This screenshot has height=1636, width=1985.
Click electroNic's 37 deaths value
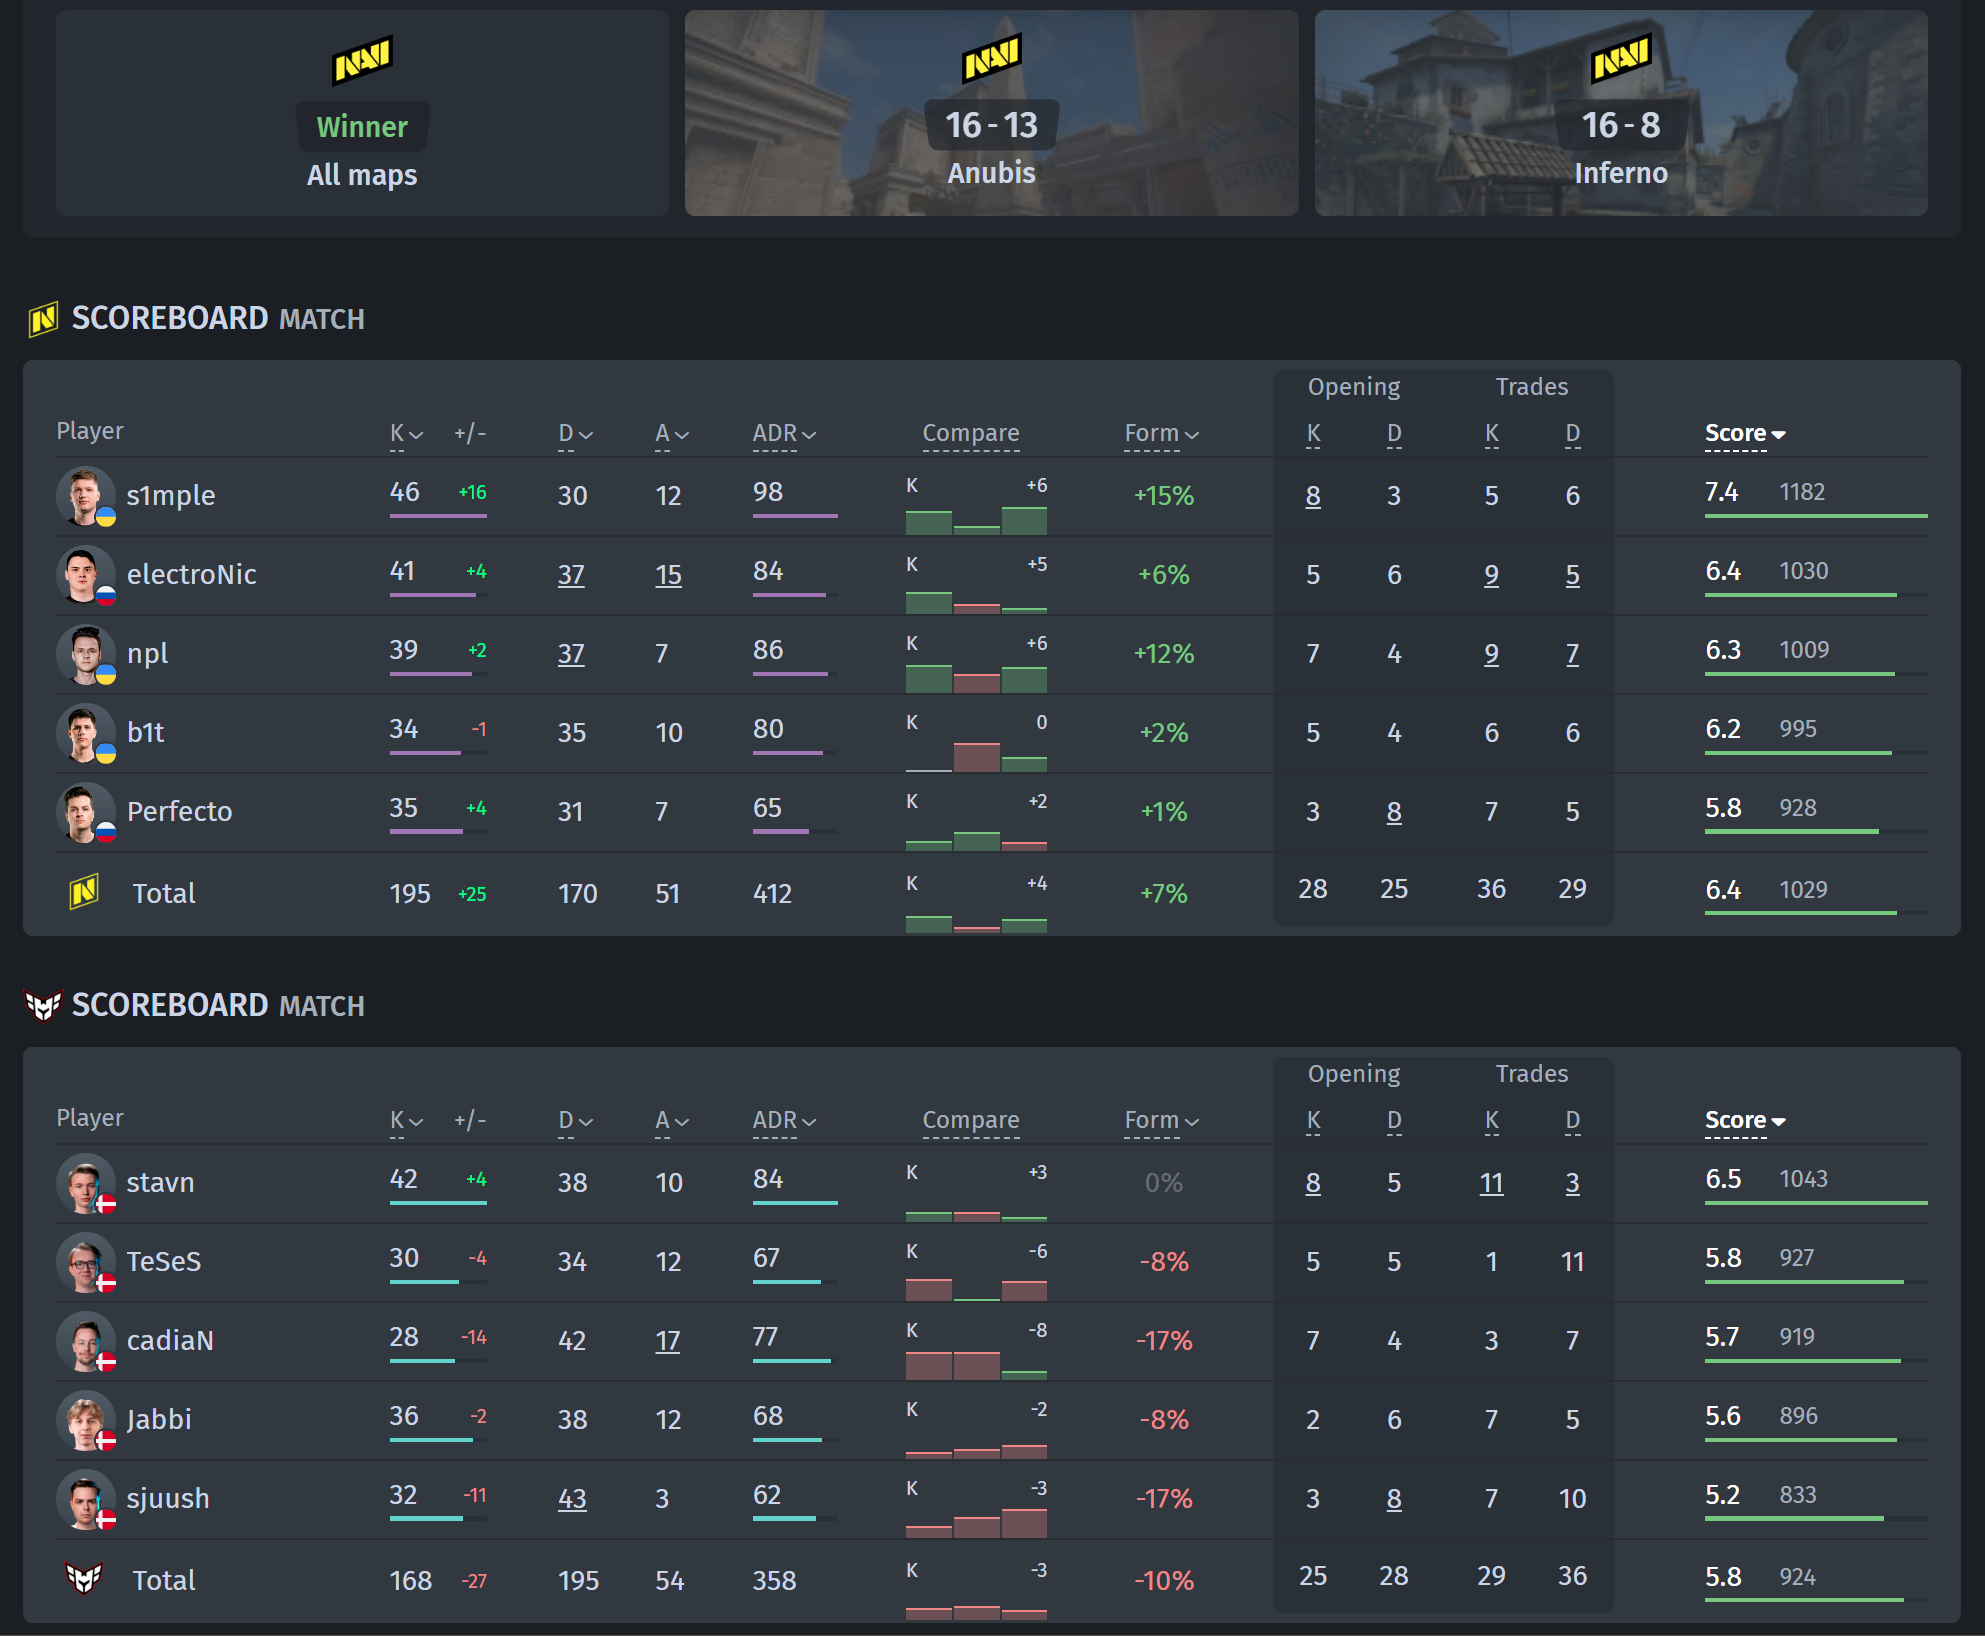571,575
